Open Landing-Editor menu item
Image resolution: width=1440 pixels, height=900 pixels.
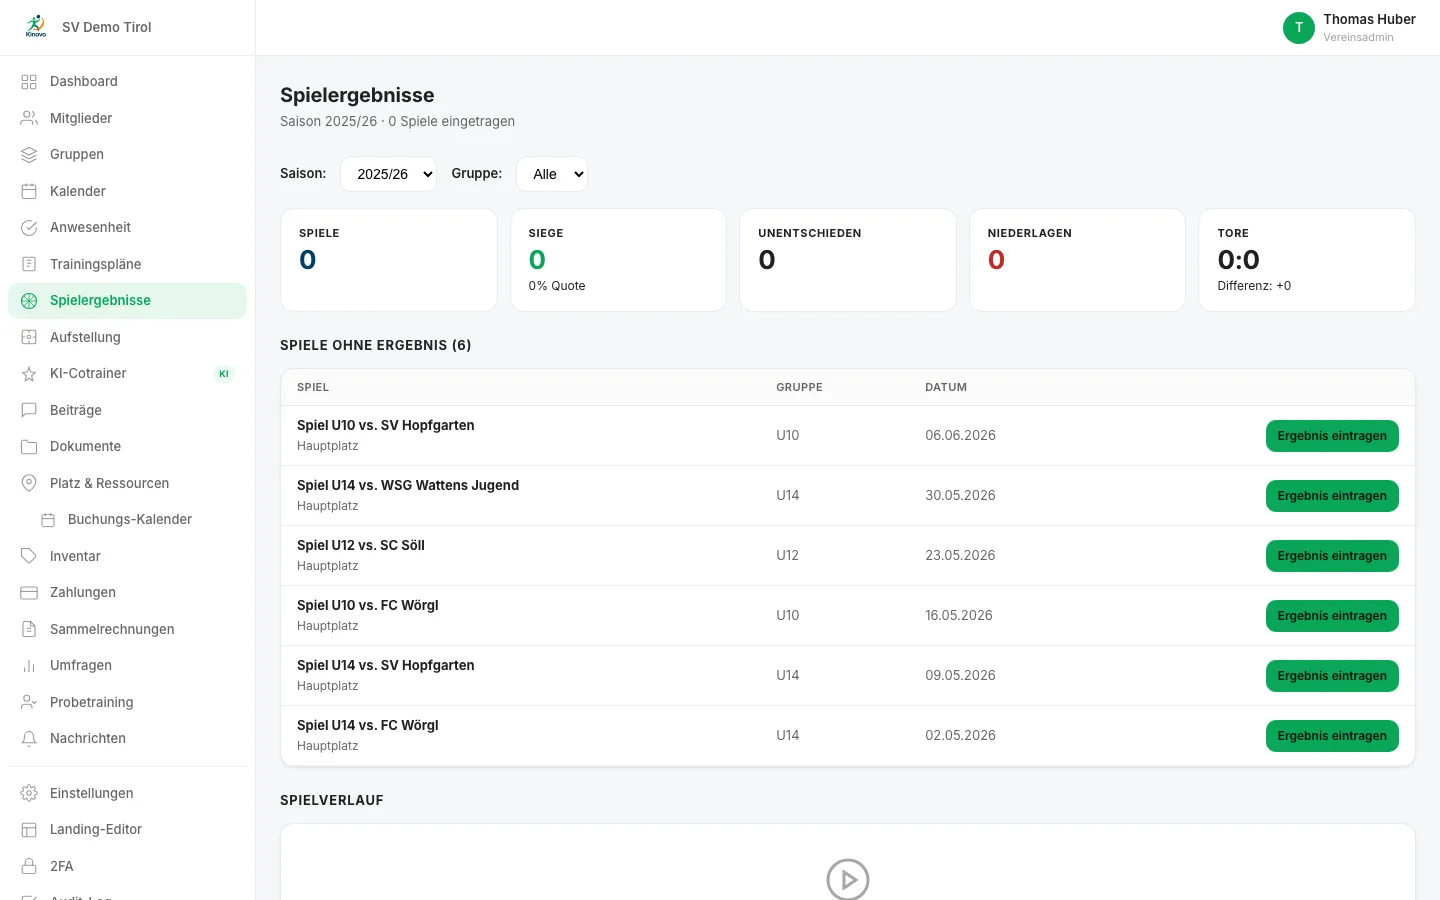pos(127,829)
